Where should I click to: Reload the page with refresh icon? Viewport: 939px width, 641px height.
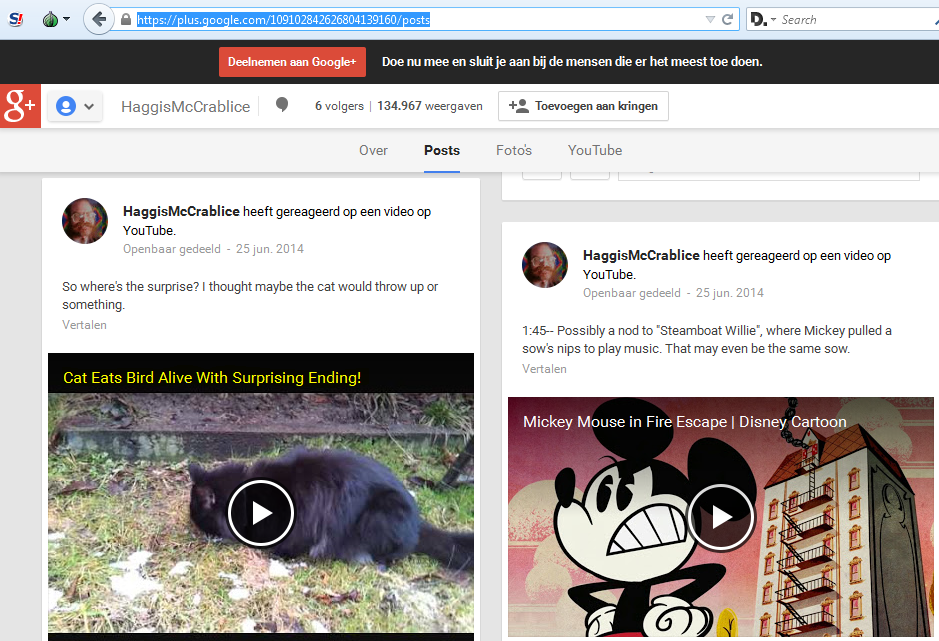coord(728,20)
